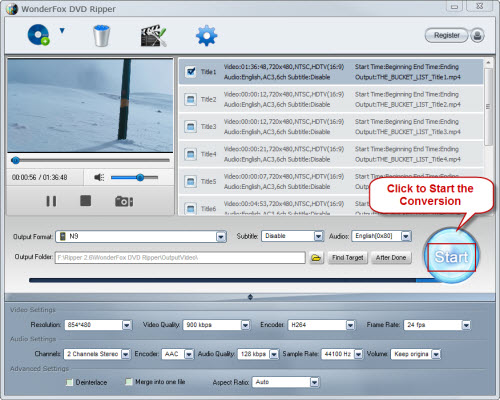Stop the video preview playback
This screenshot has width=500, height=400.
tap(85, 201)
